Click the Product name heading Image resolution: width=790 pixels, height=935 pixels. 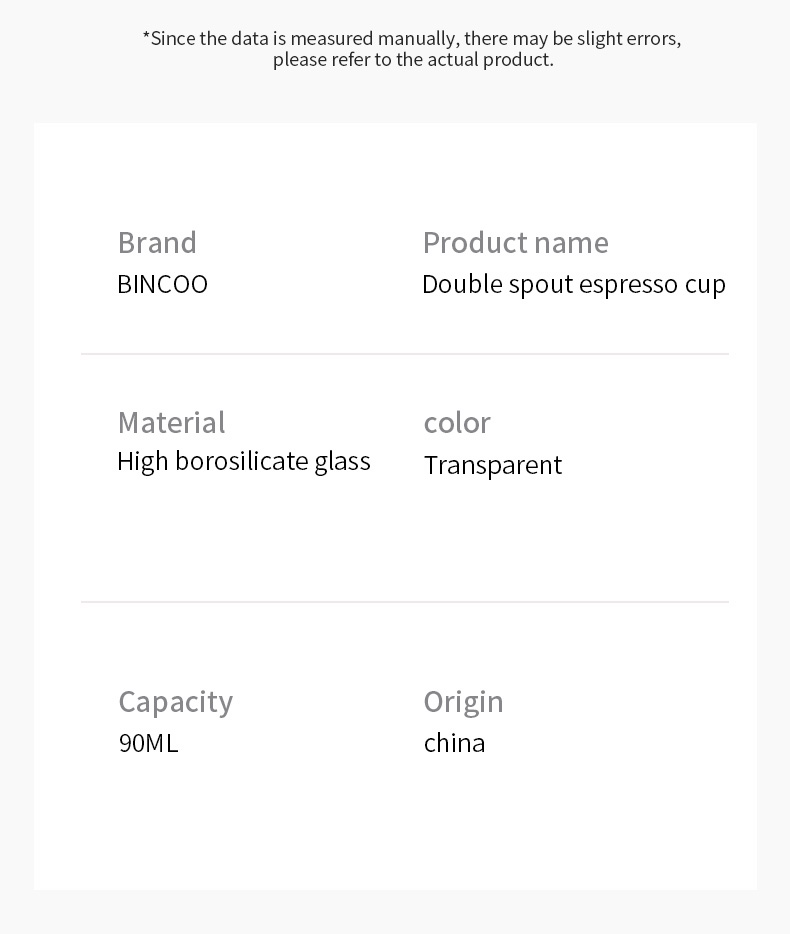coord(516,243)
